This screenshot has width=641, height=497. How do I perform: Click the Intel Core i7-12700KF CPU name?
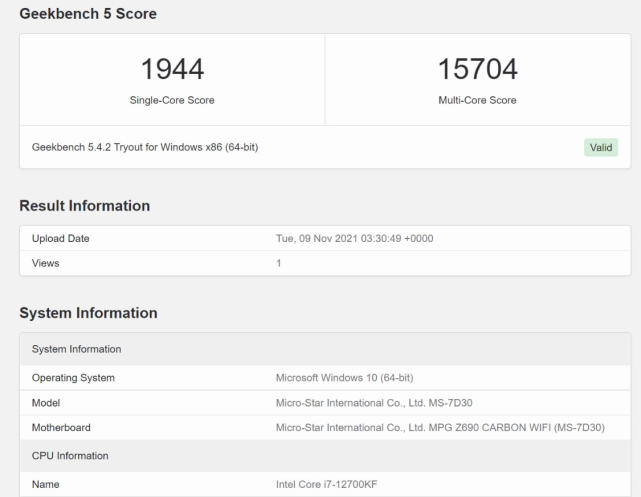pyautogui.click(x=327, y=484)
